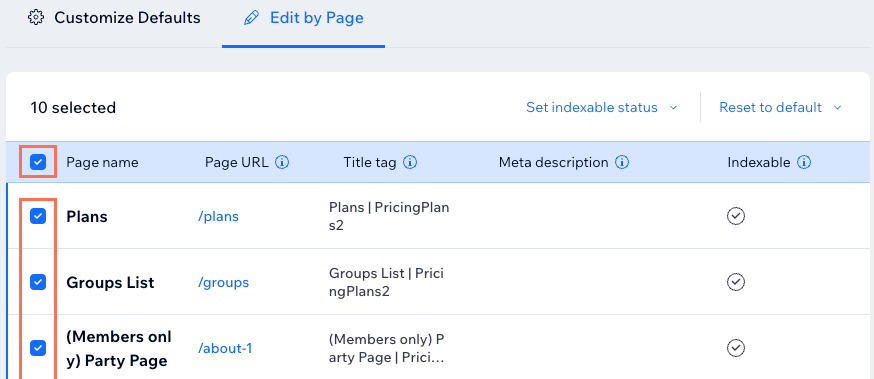The width and height of the screenshot is (874, 379).
Task: Uncheck the (Members only) Party Page checkbox
Action: pyautogui.click(x=38, y=348)
